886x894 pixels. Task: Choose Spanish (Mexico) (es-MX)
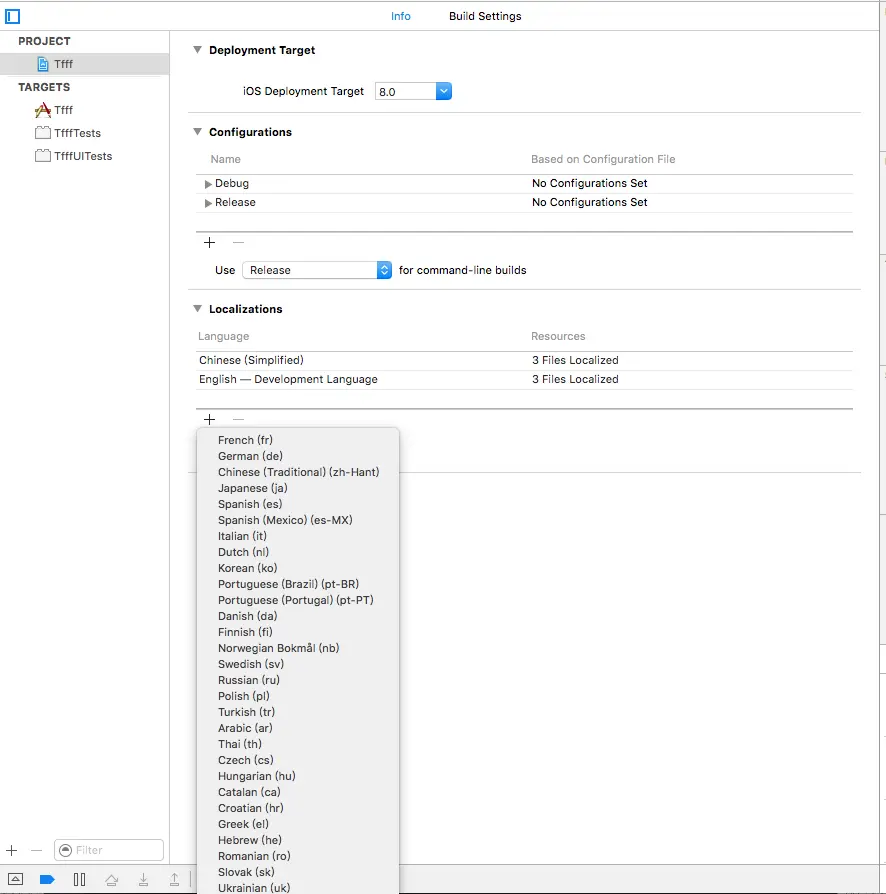[298, 520]
